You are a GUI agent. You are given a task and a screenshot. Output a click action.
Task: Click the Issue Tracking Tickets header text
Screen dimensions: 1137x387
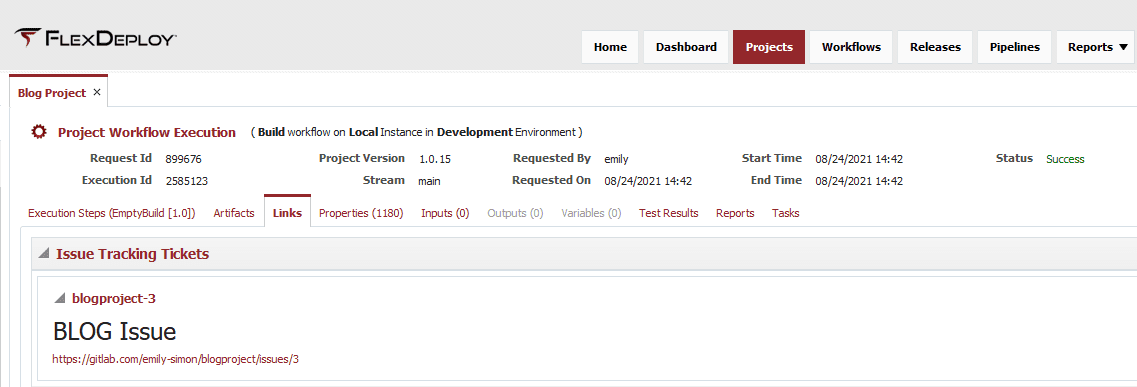133,254
